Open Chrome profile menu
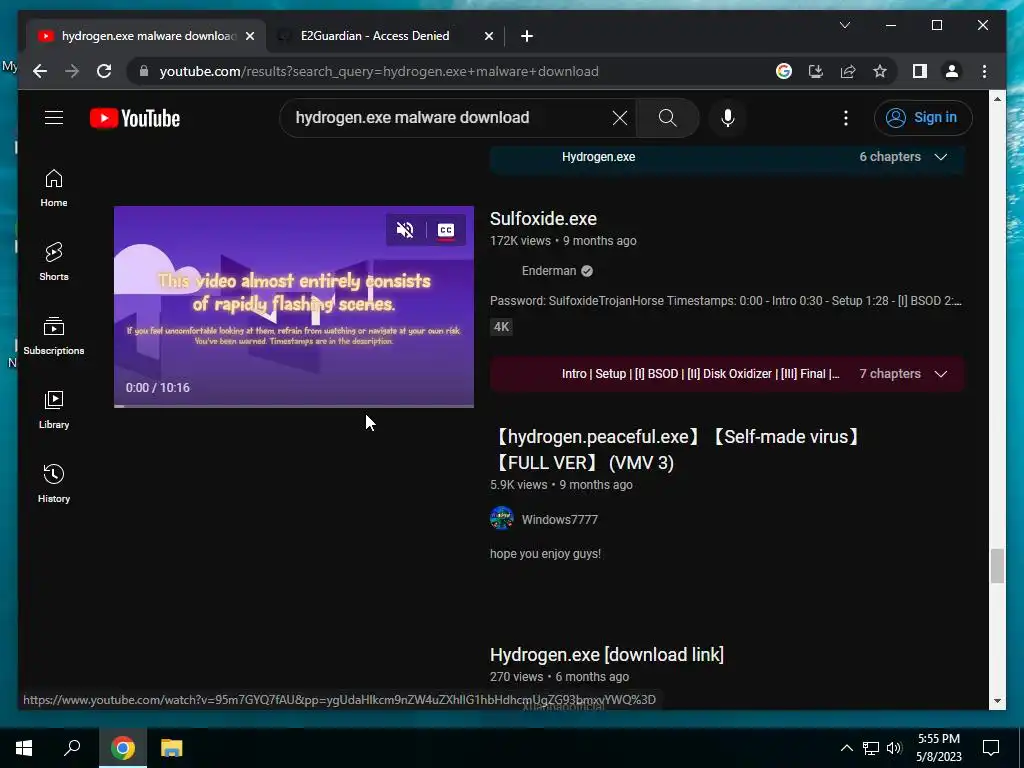Image resolution: width=1024 pixels, height=768 pixels. pyautogui.click(x=952, y=71)
